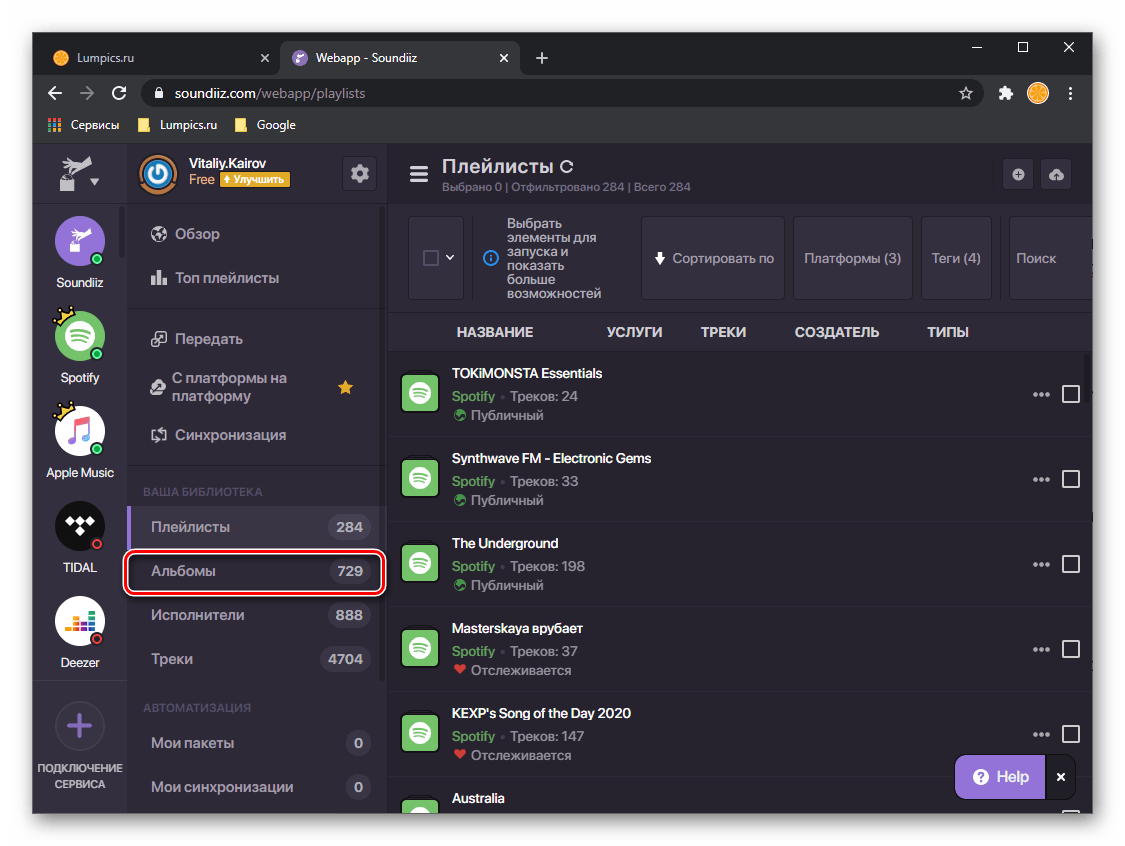Viewport: 1125px width, 846px height.
Task: Click the Поиск search field
Action: click(1048, 258)
